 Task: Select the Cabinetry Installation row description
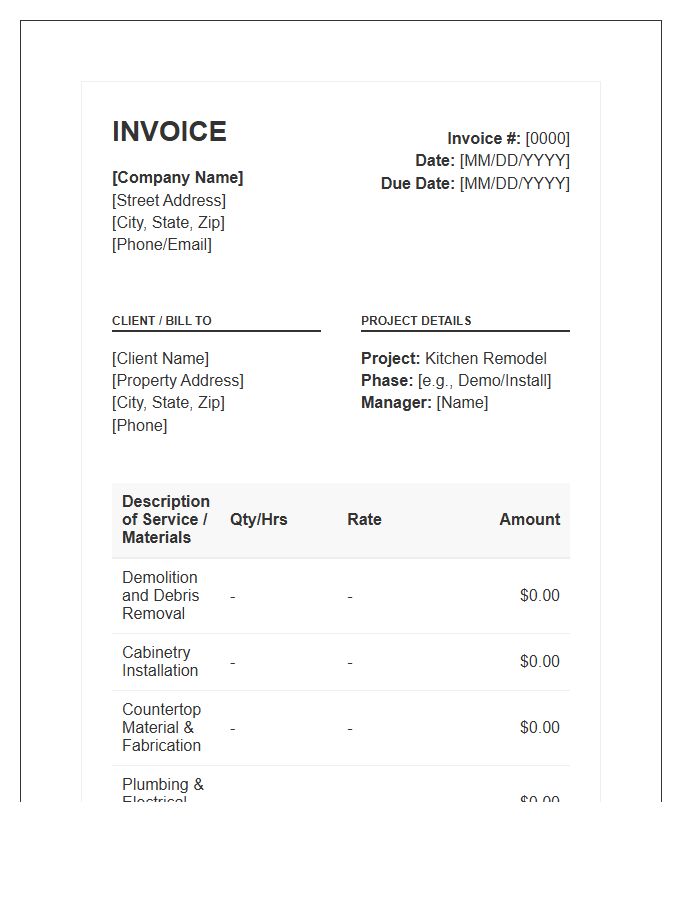coord(160,661)
